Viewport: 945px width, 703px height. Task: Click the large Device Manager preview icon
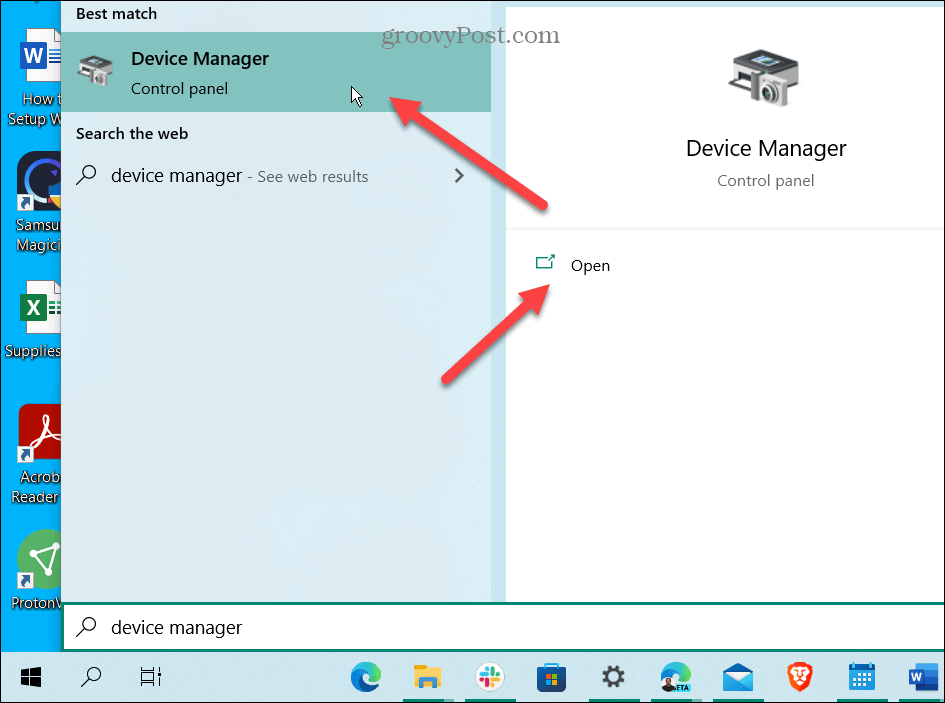(764, 78)
